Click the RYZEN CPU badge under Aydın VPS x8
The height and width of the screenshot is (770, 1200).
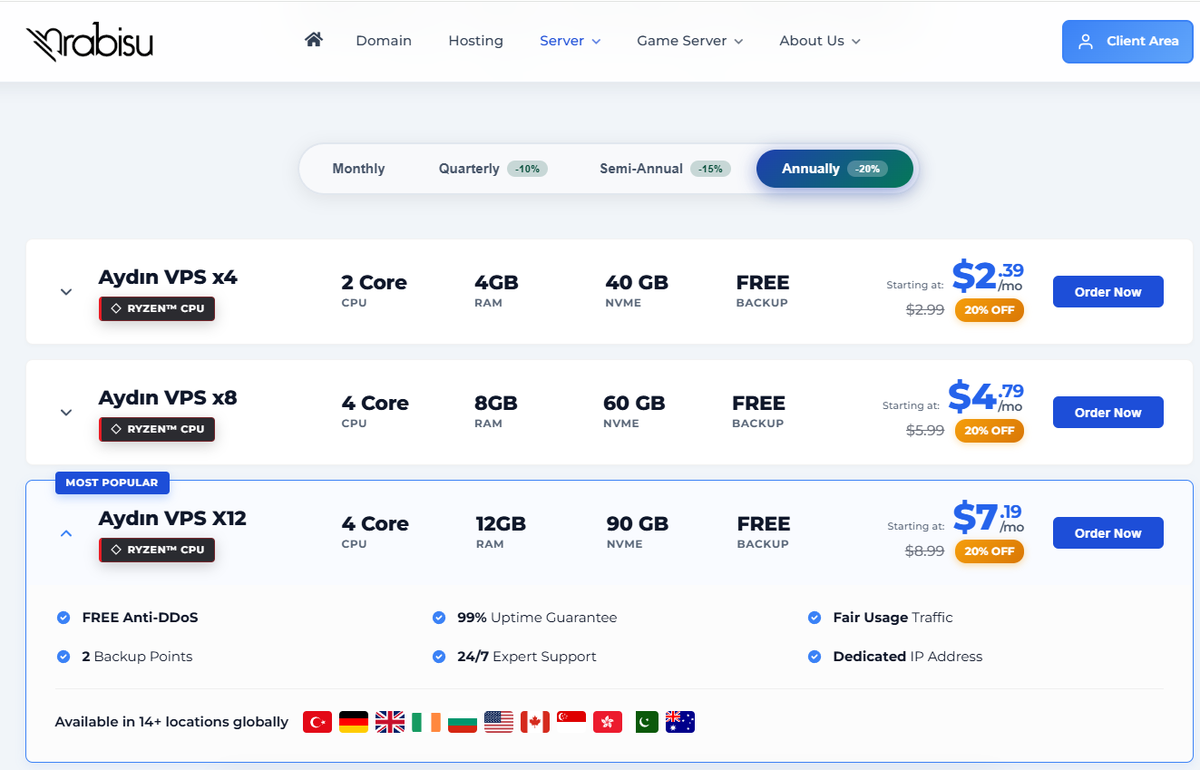(157, 430)
